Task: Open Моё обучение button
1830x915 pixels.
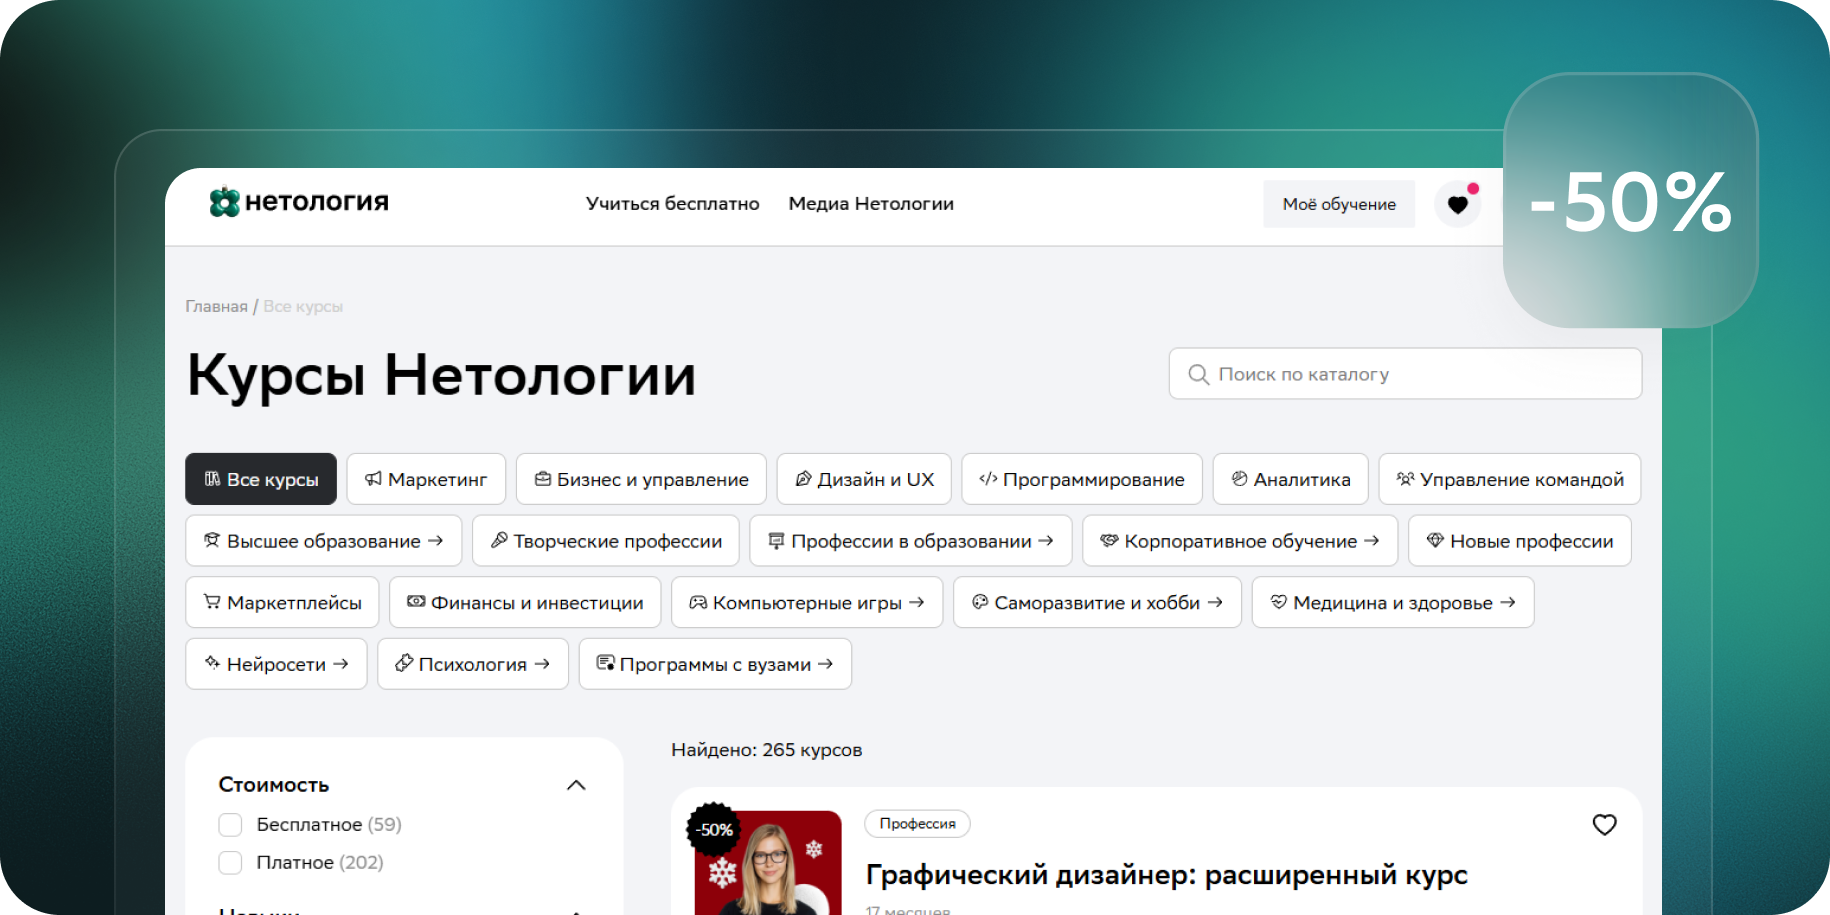Action: coord(1338,204)
